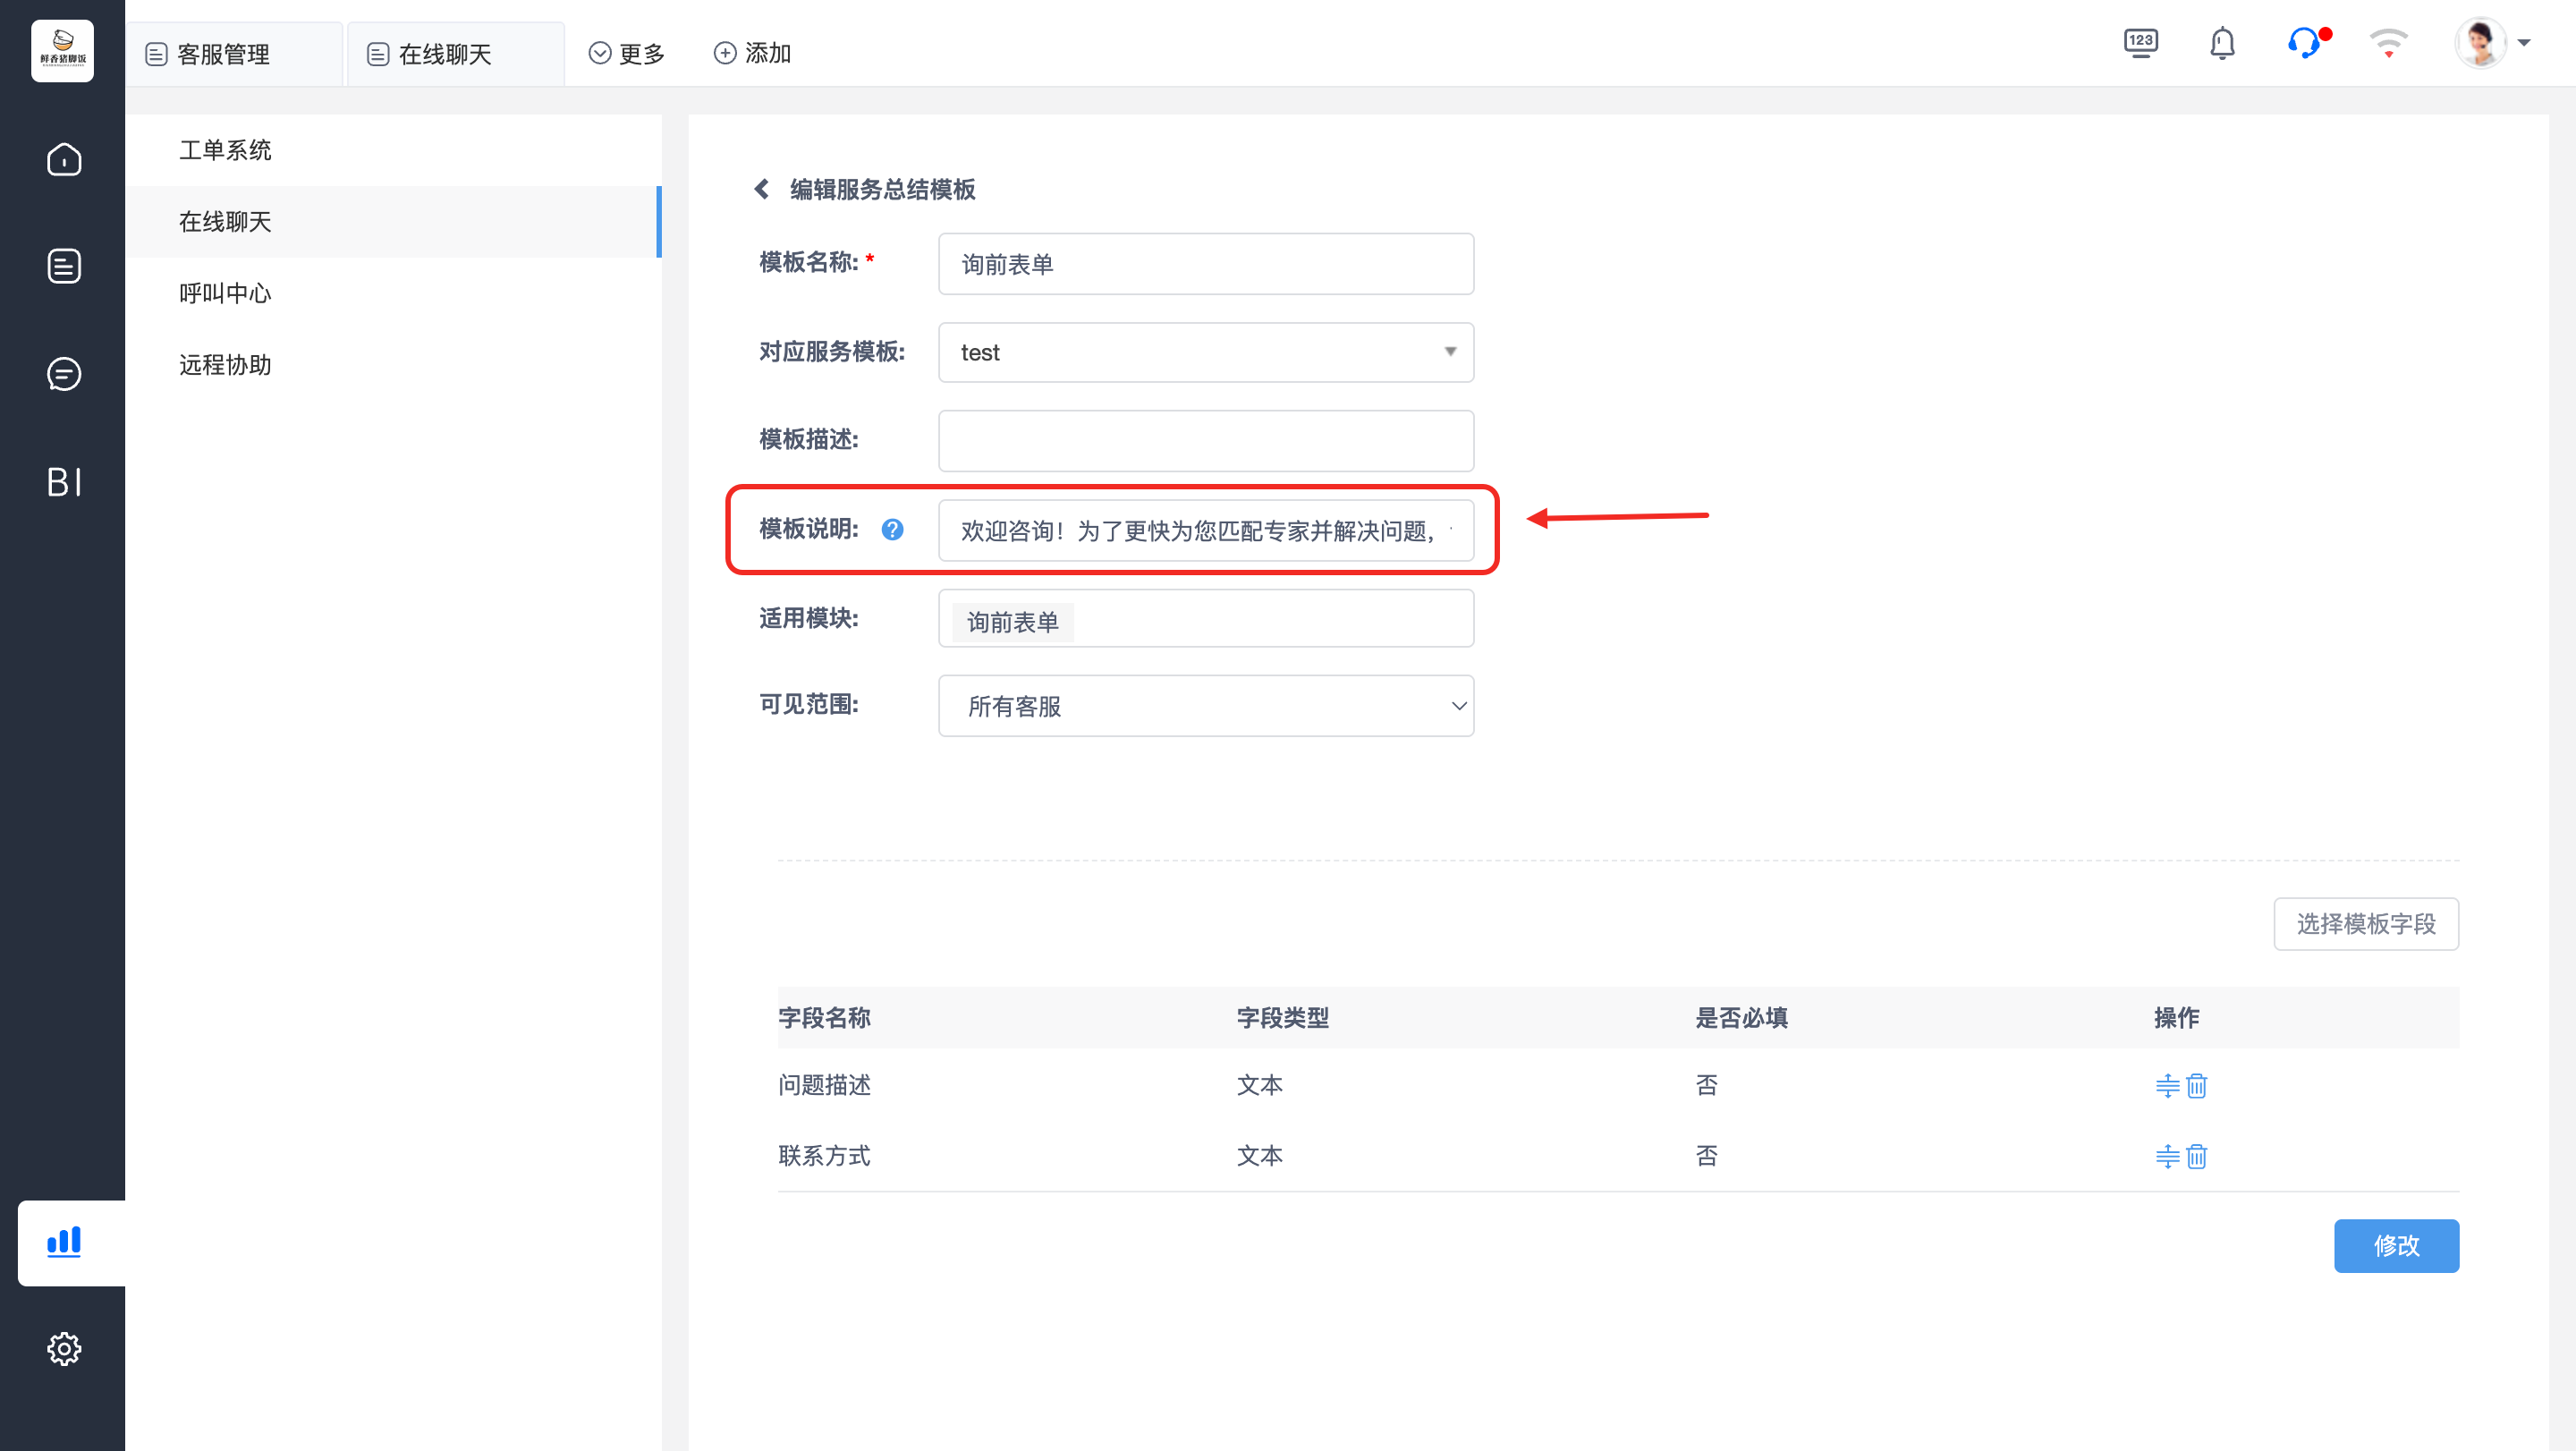Go back using the left chevron arrow
The image size is (2576, 1451).
click(x=762, y=189)
